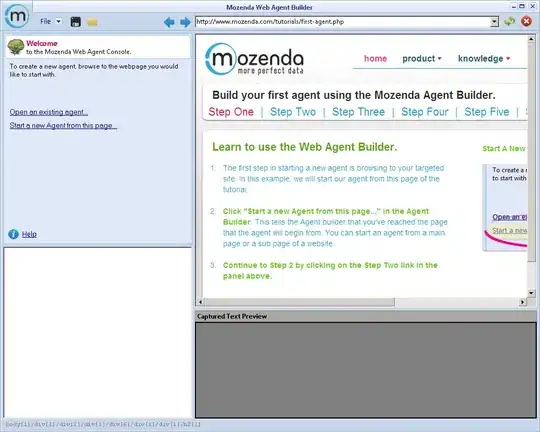Click the Mozenda logo icon in the top-left corner
The image size is (540, 432).
[17, 16]
